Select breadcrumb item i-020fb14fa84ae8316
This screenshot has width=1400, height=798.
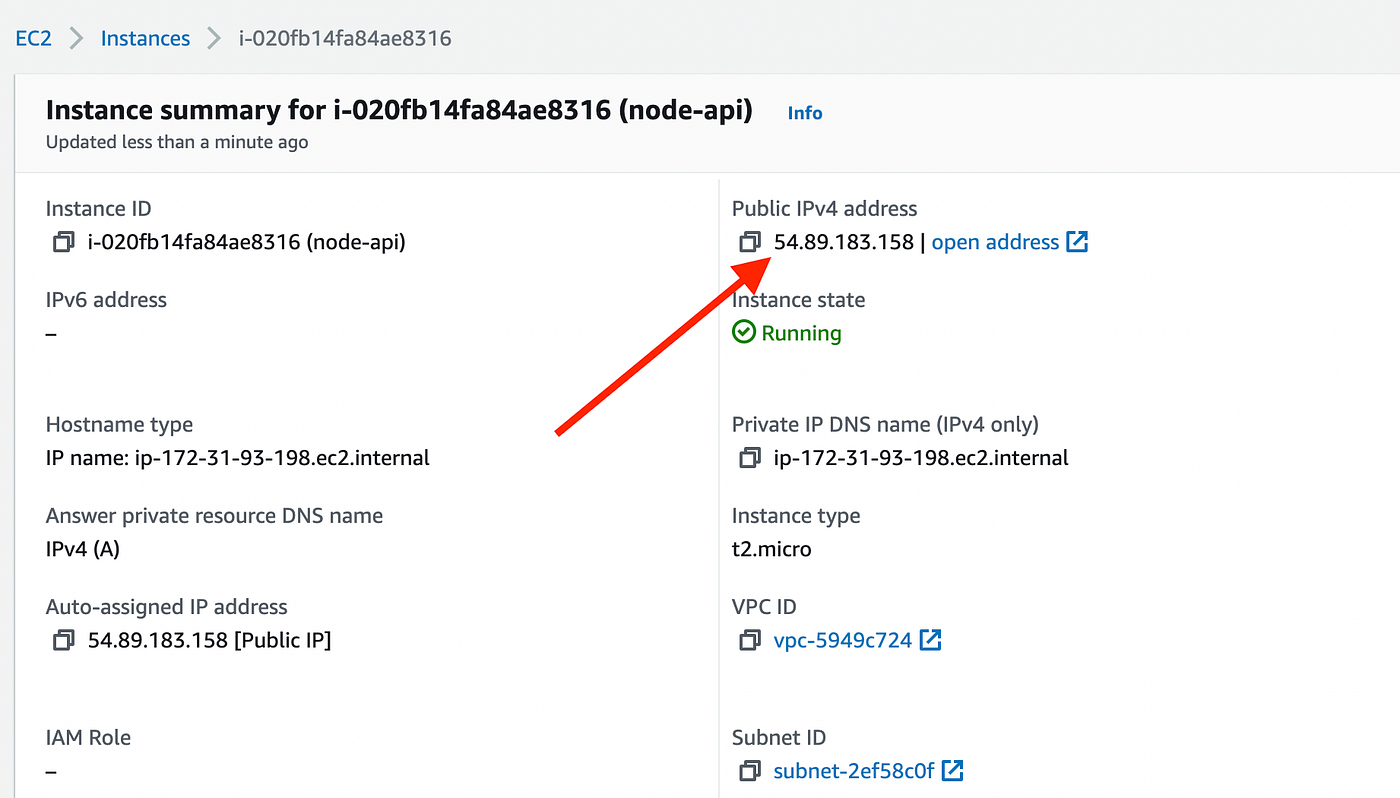[345, 38]
